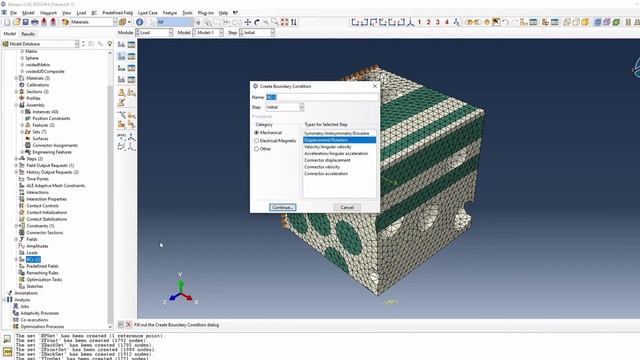The height and width of the screenshot is (360, 640).
Task: Click the message area icon beside the log
Action: 7,339
